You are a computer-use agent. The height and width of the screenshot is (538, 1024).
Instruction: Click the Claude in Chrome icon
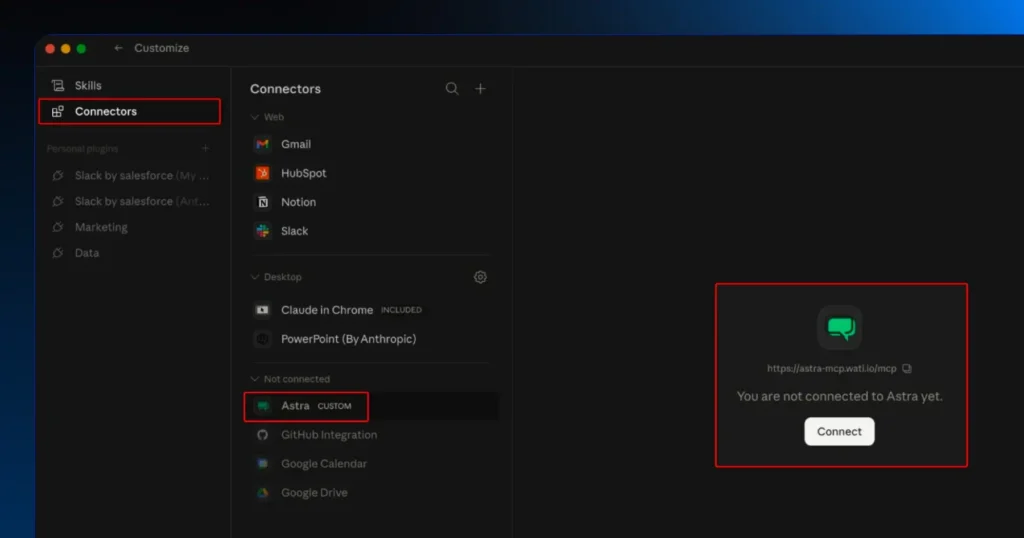[263, 310]
